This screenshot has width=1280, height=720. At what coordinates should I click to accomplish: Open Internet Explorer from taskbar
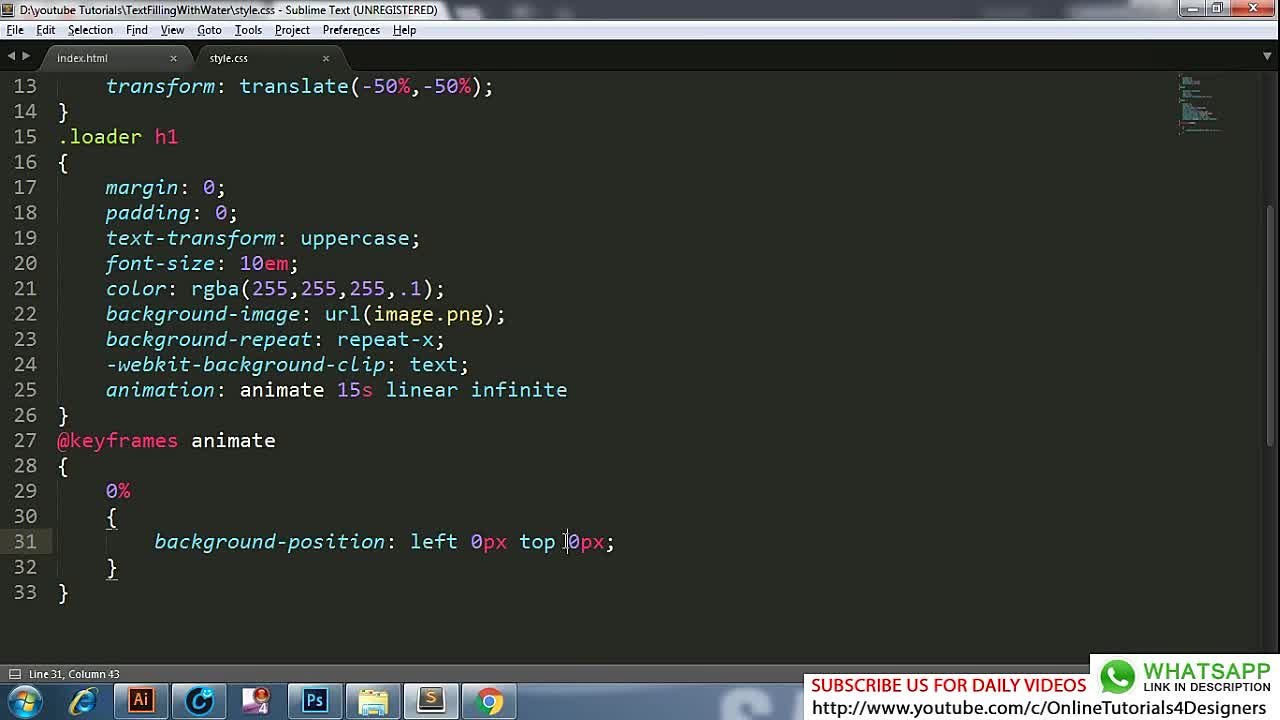click(x=83, y=701)
